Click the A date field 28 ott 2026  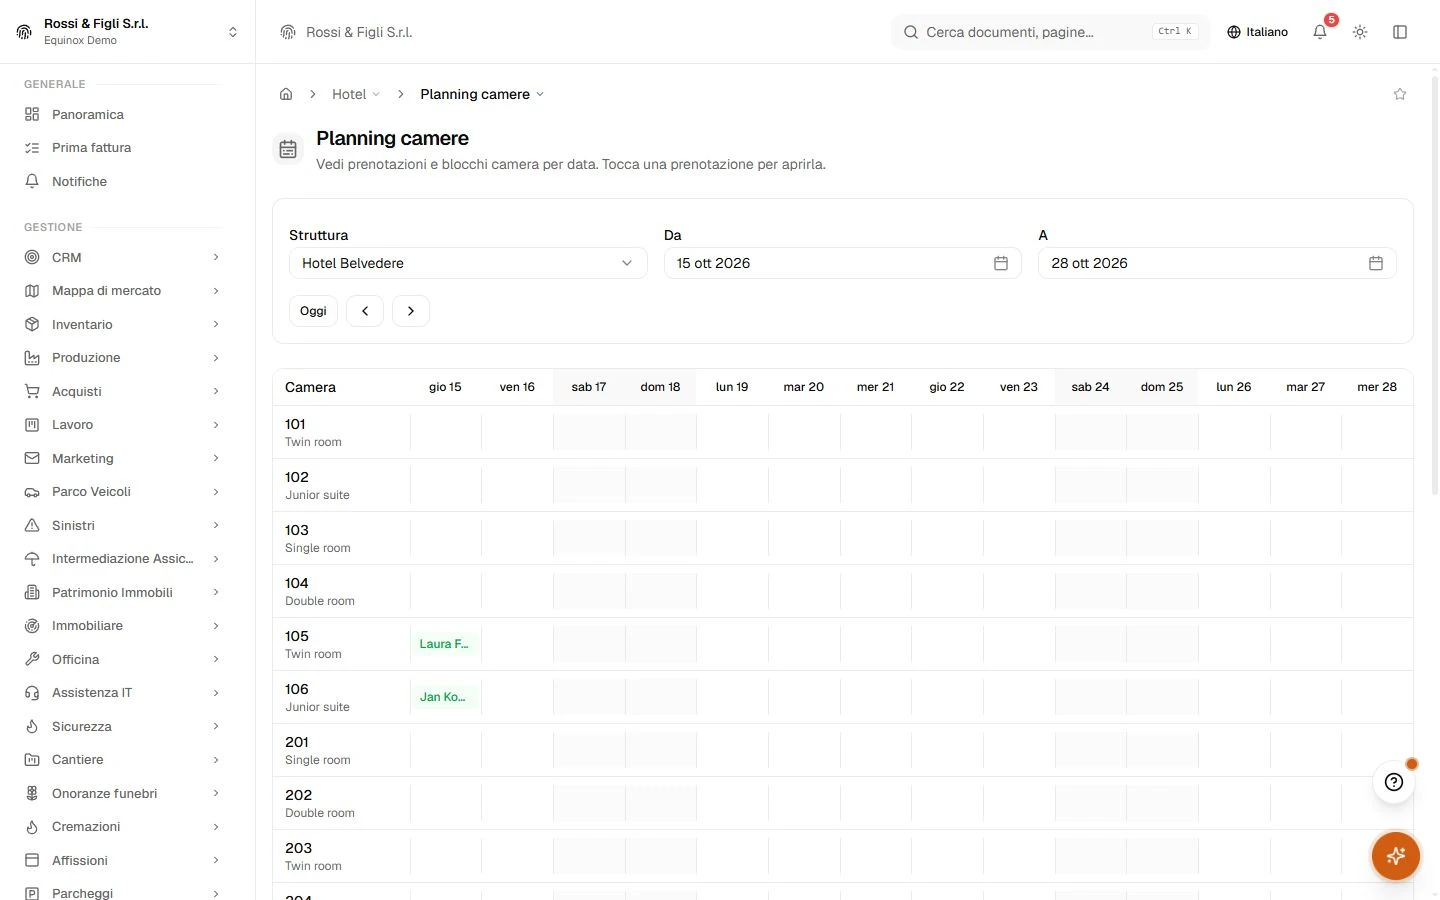(x=1217, y=263)
